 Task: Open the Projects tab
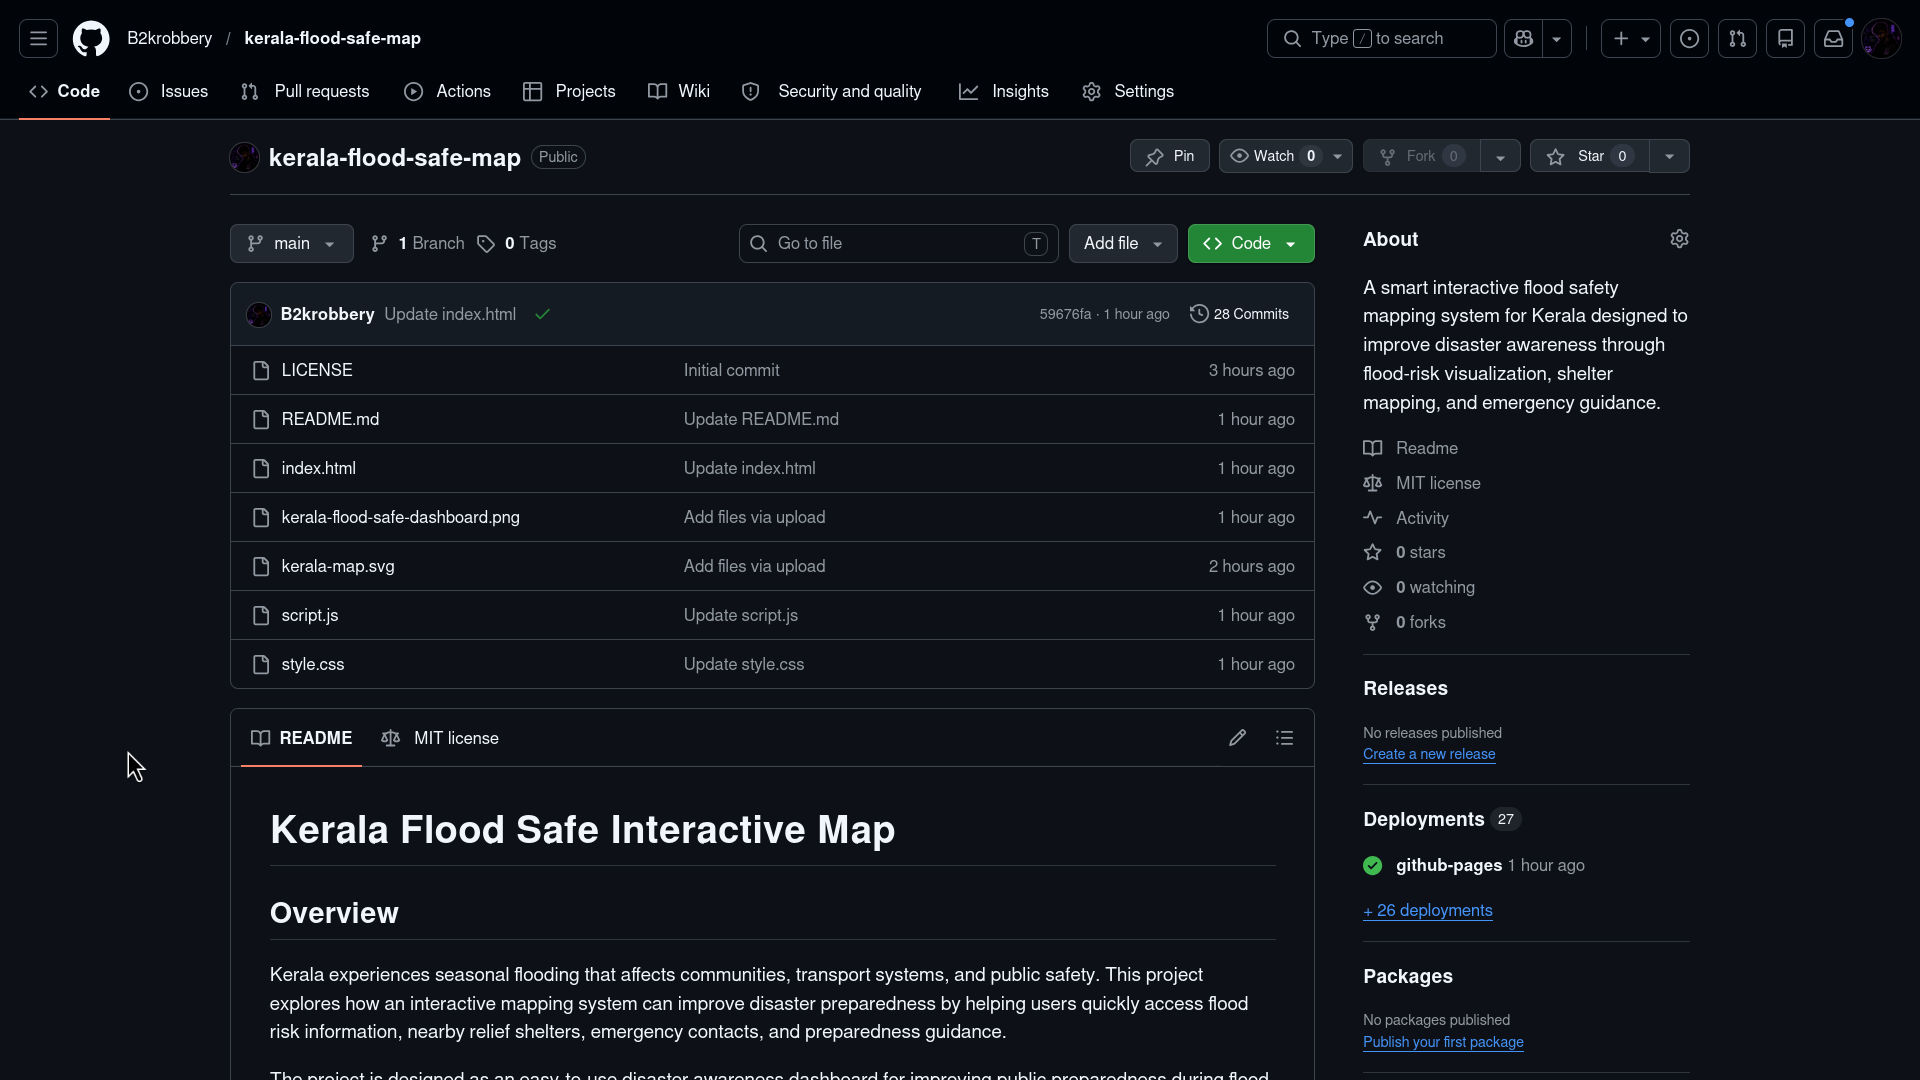point(569,91)
